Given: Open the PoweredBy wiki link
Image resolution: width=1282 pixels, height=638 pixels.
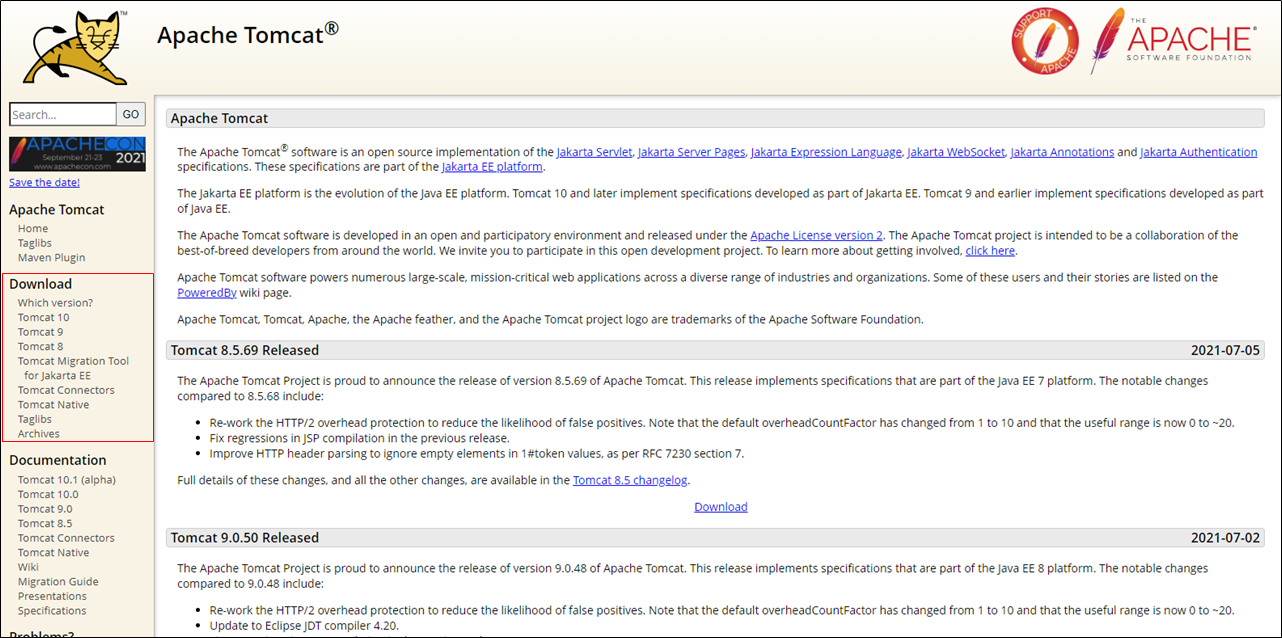Looking at the screenshot, I should tap(207, 293).
